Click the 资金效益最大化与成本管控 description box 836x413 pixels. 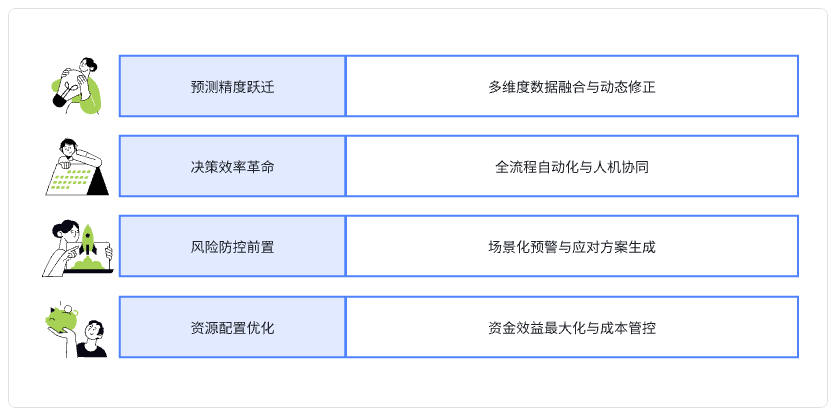[x=572, y=327]
